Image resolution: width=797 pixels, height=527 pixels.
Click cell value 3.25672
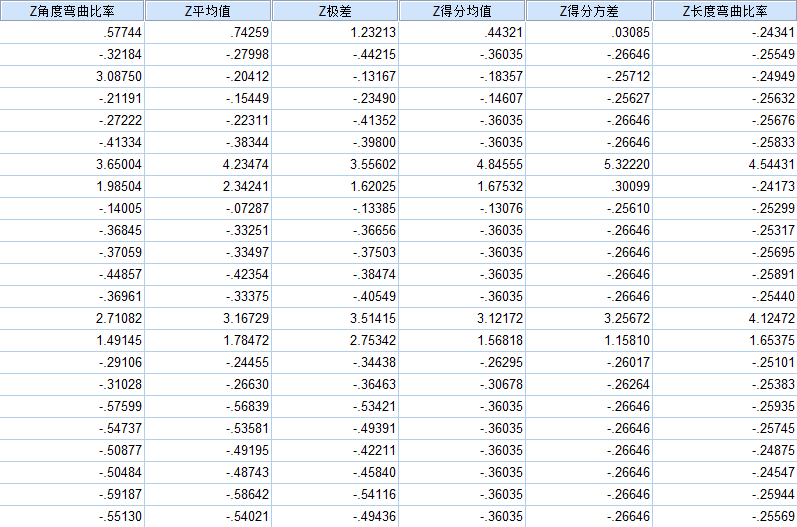coord(627,318)
